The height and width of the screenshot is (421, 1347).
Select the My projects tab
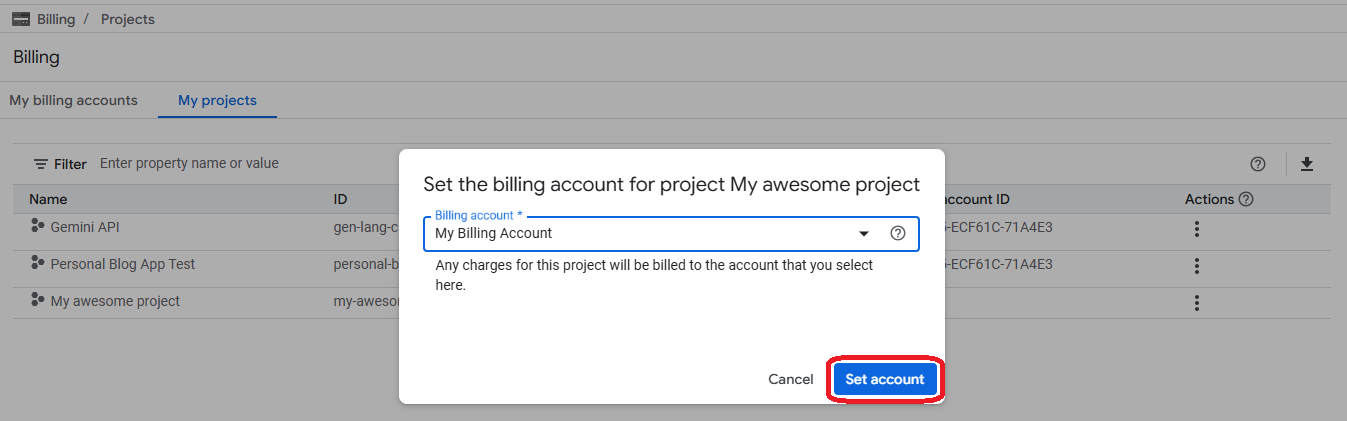pyautogui.click(x=217, y=100)
